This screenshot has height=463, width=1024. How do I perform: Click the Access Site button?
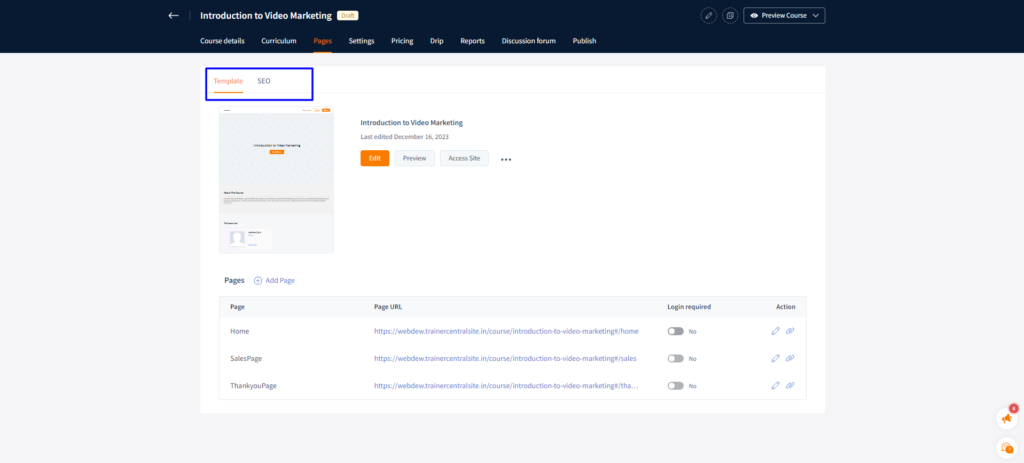[464, 158]
